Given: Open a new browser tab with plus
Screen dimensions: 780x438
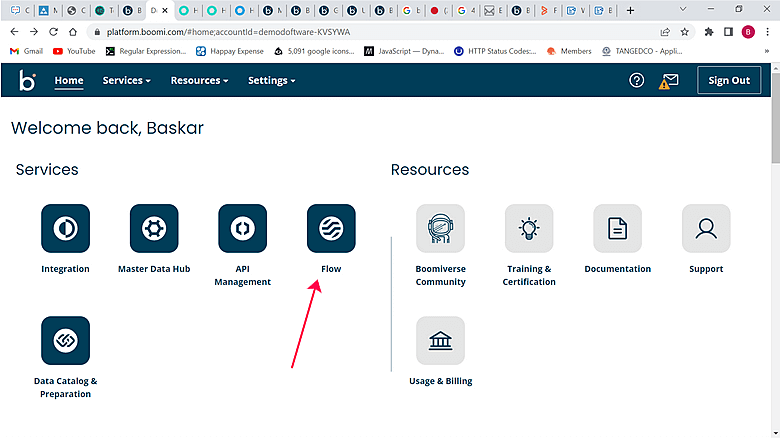Looking at the screenshot, I should 630,10.
